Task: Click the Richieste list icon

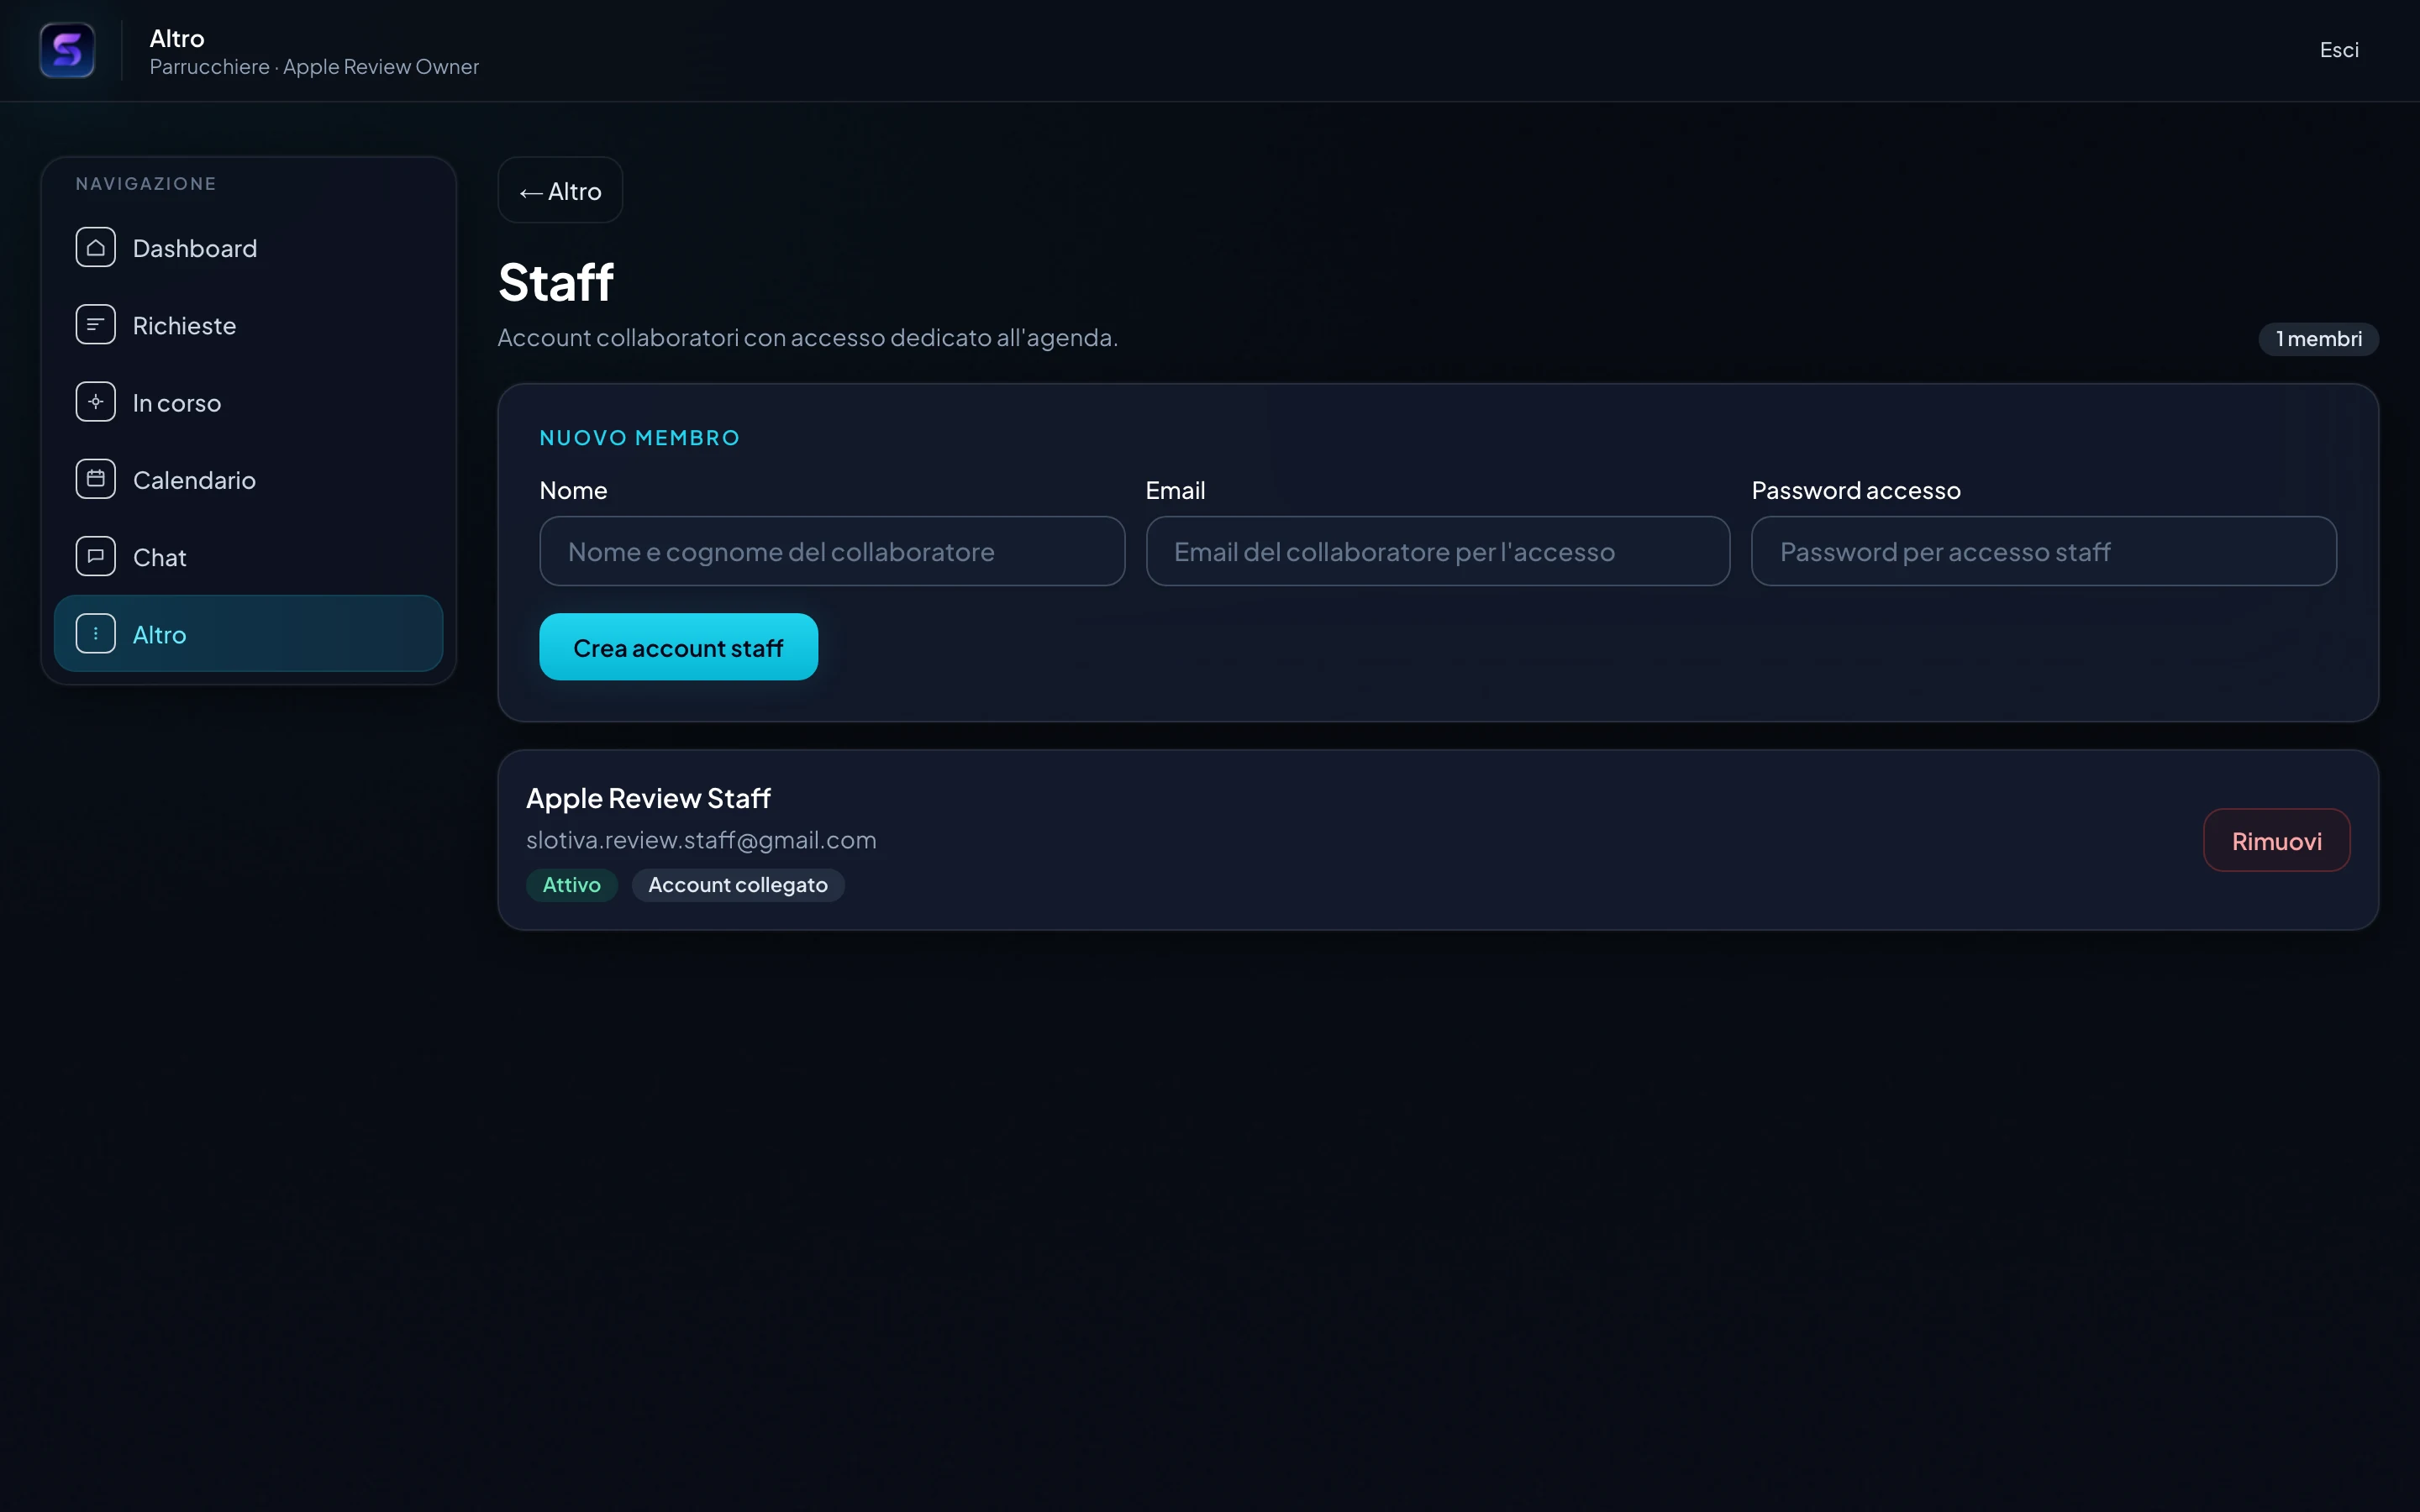Action: pyautogui.click(x=95, y=325)
